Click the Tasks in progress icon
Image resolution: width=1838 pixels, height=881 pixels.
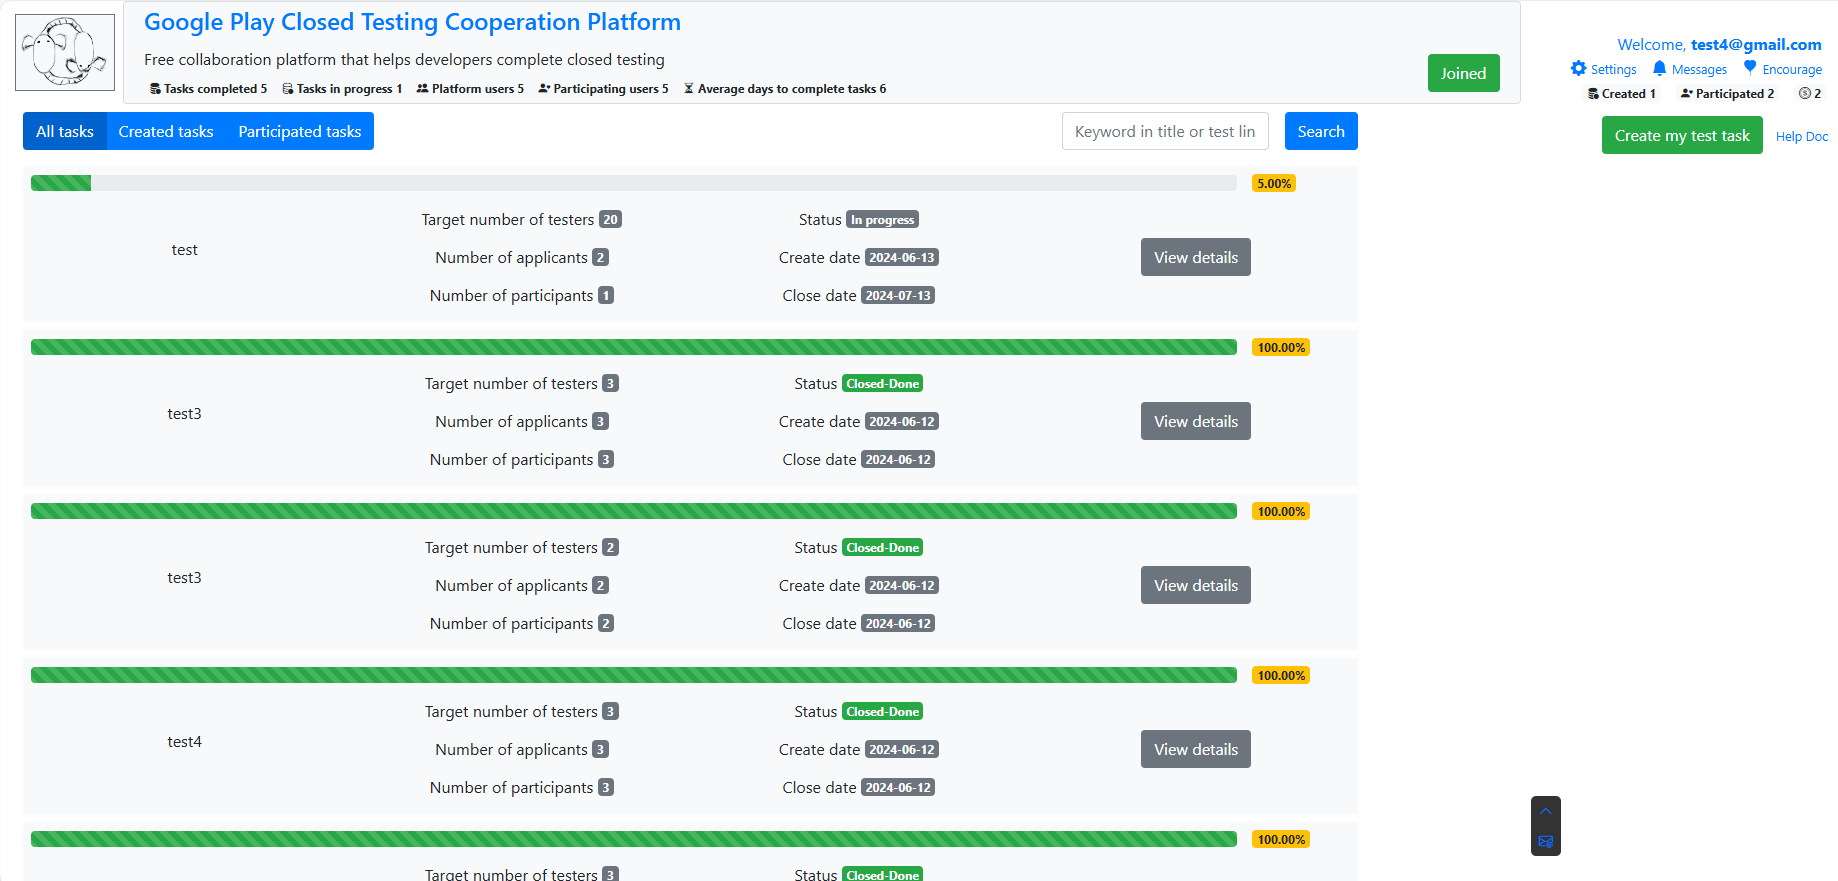288,89
